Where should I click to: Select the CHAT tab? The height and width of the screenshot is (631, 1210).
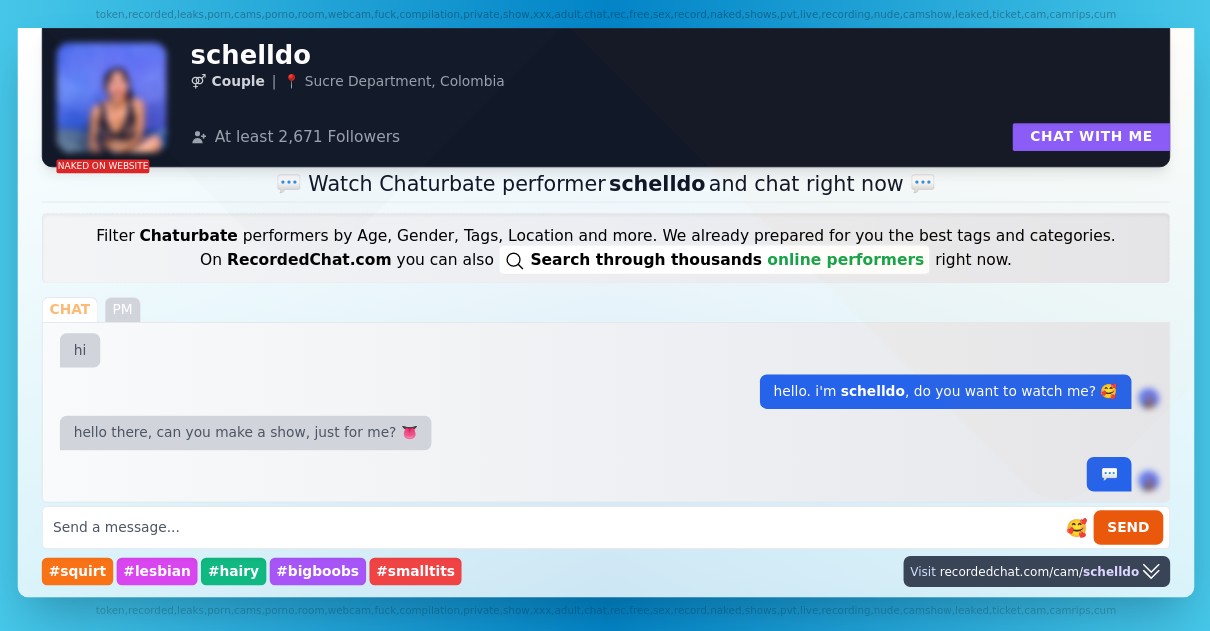coord(70,310)
